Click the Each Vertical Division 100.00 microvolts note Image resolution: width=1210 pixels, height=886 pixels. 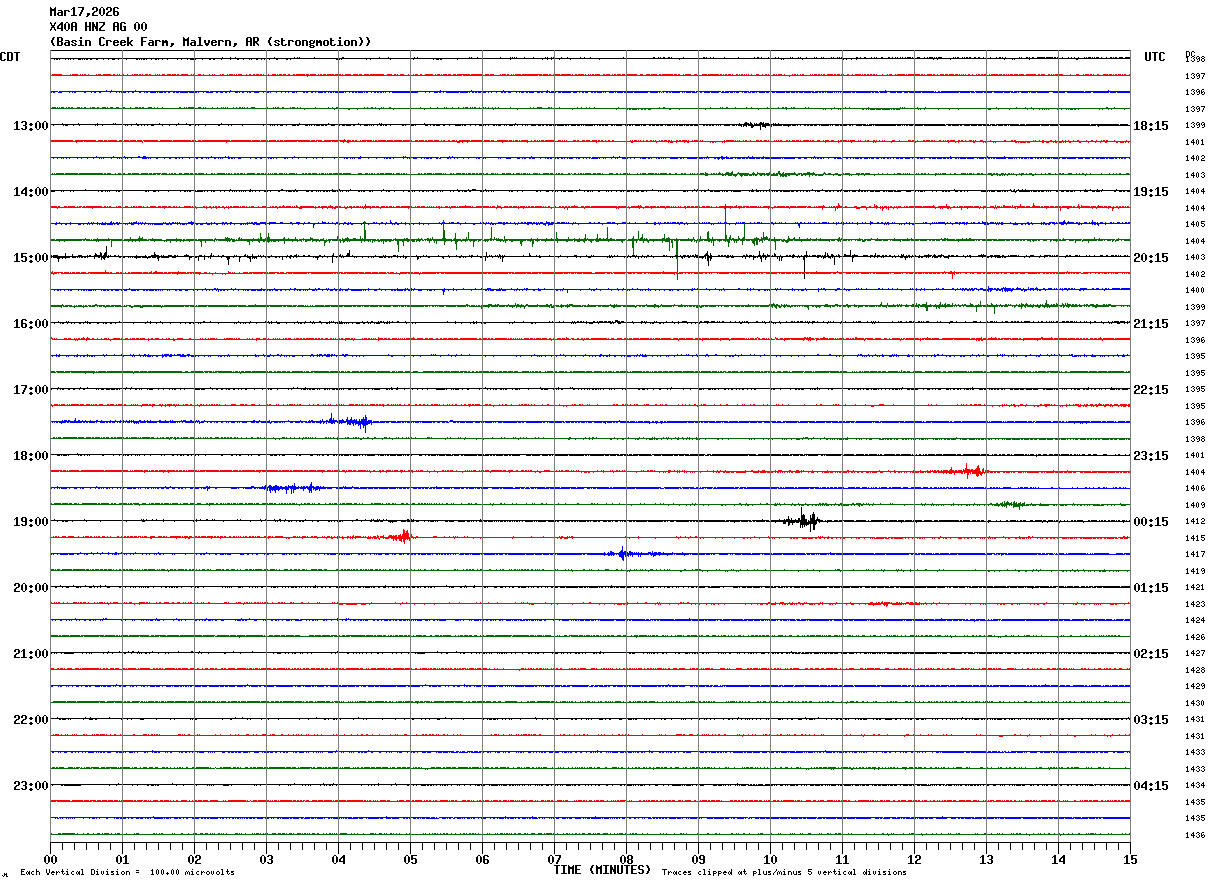pyautogui.click(x=127, y=872)
